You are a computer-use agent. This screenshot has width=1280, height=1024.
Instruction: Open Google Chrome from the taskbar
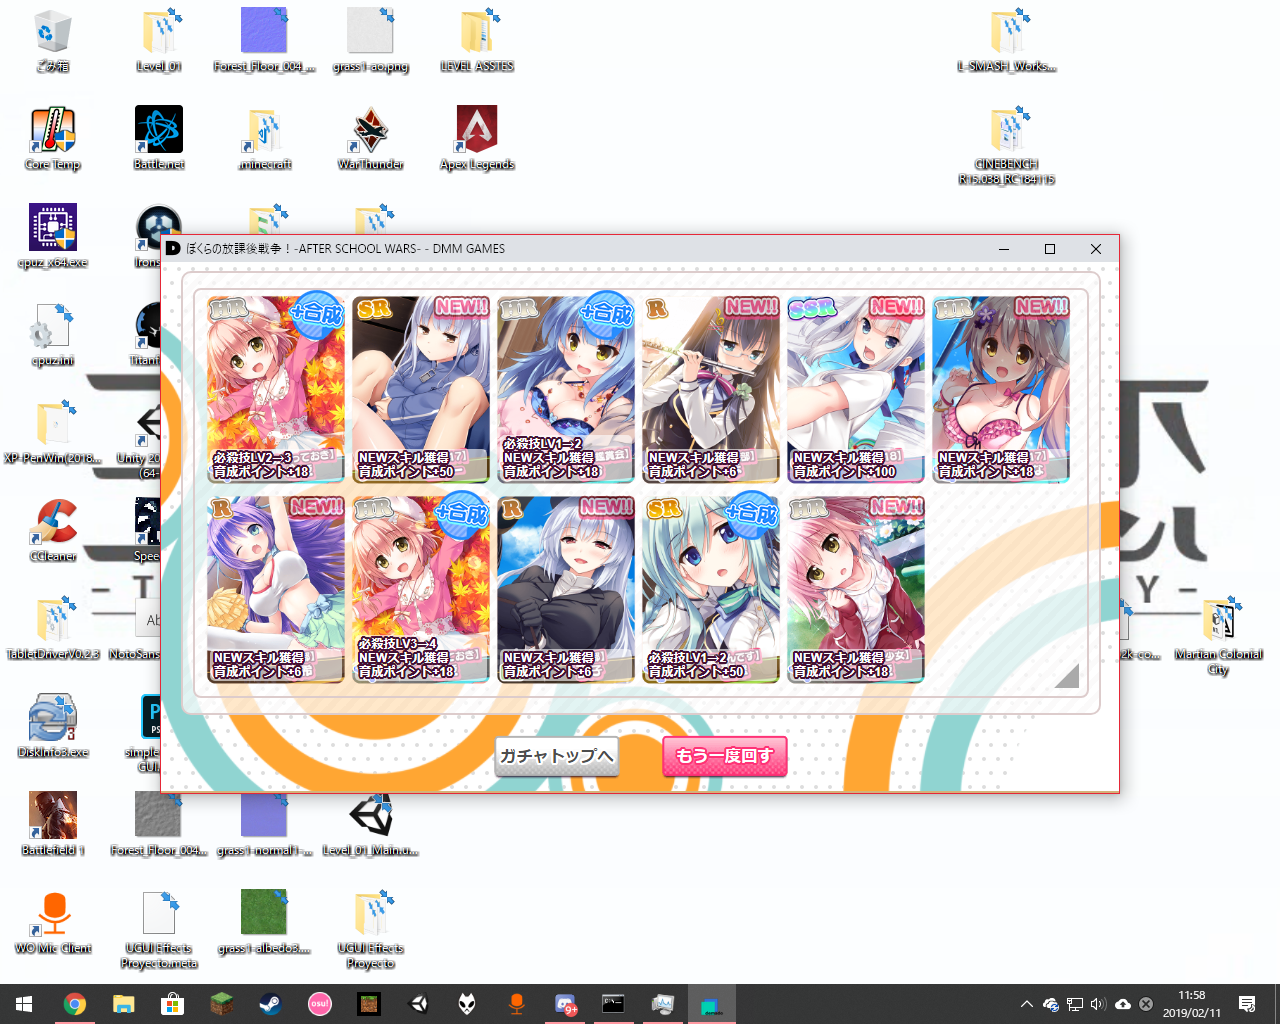coord(74,1004)
